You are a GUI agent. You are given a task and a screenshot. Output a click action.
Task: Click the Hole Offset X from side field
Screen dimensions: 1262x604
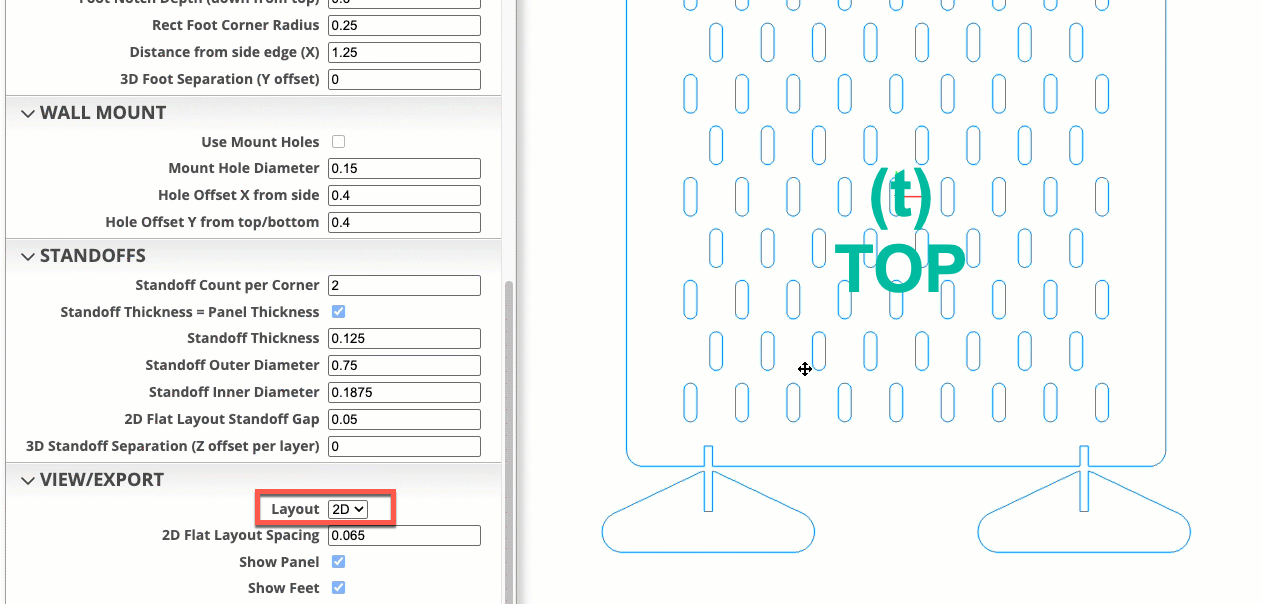point(404,196)
